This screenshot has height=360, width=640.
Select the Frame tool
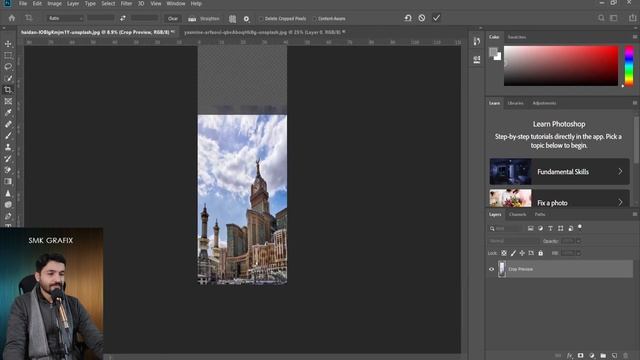8,101
